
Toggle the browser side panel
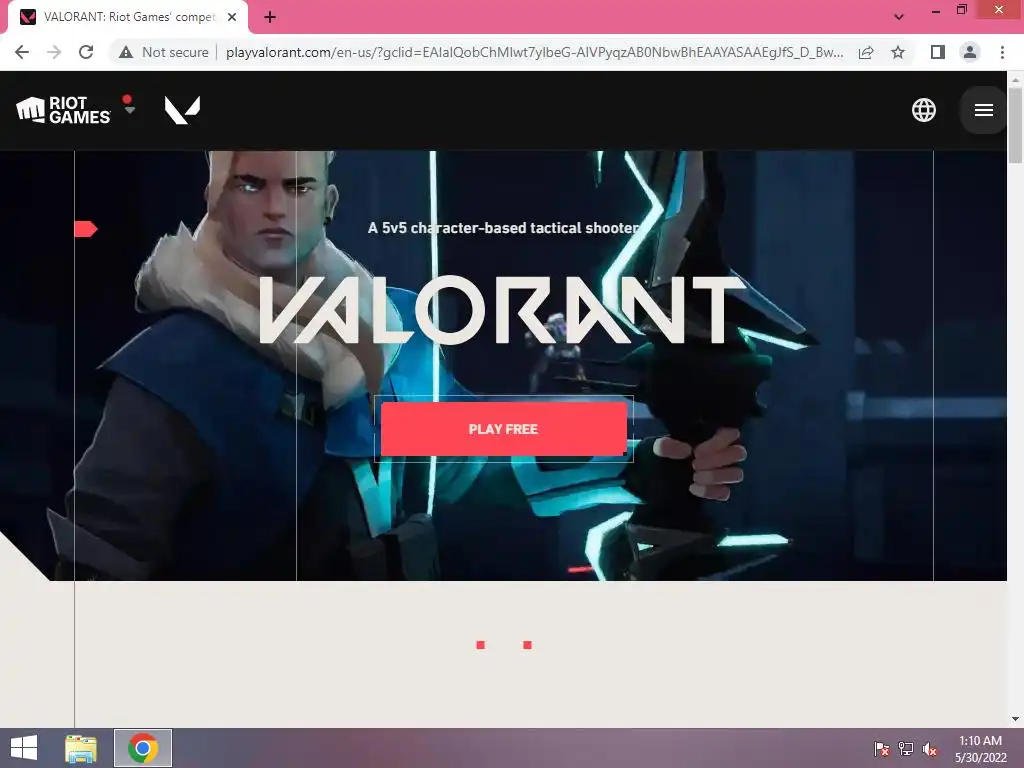938,52
